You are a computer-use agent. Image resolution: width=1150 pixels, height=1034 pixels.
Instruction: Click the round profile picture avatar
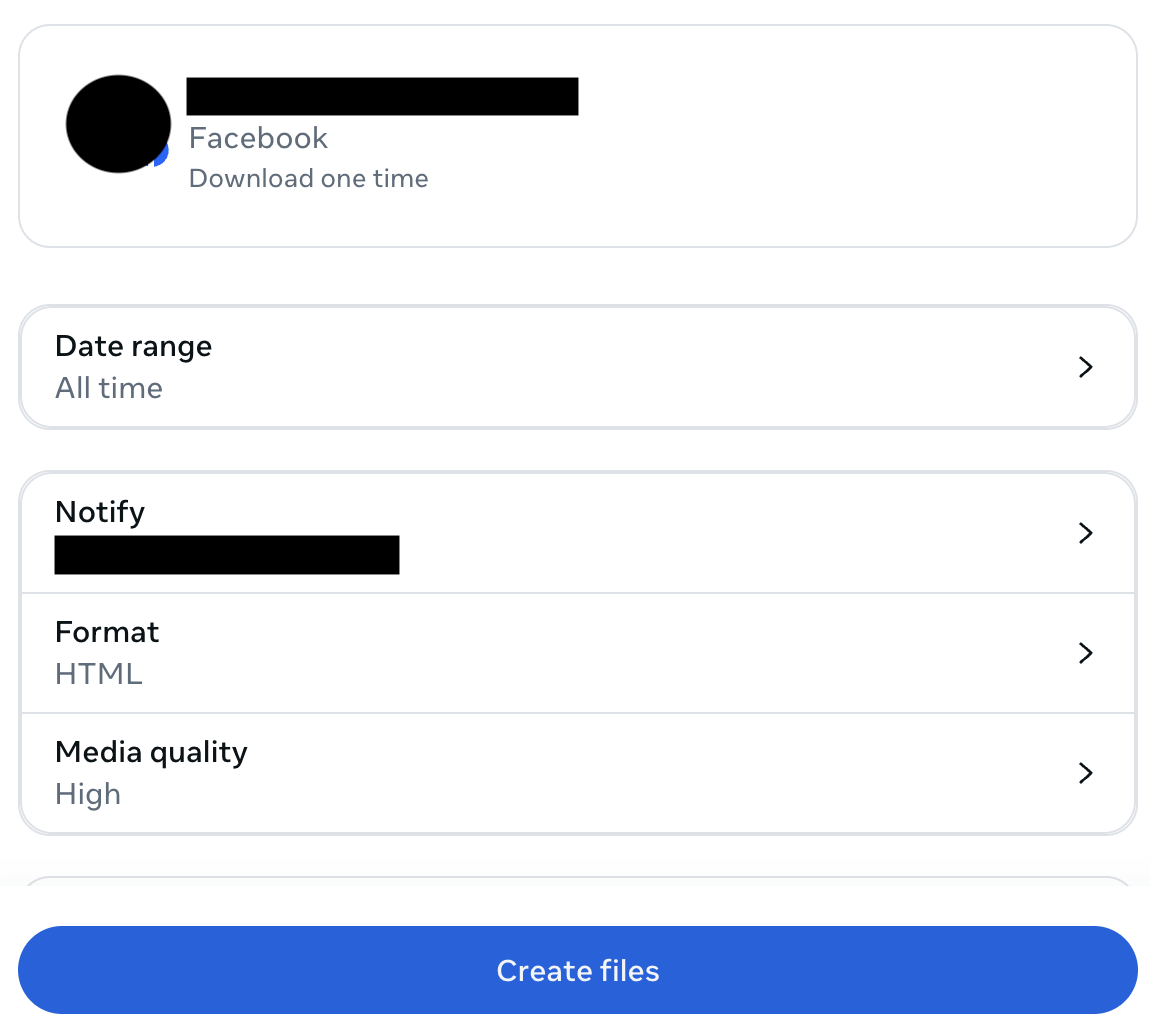[x=118, y=123]
